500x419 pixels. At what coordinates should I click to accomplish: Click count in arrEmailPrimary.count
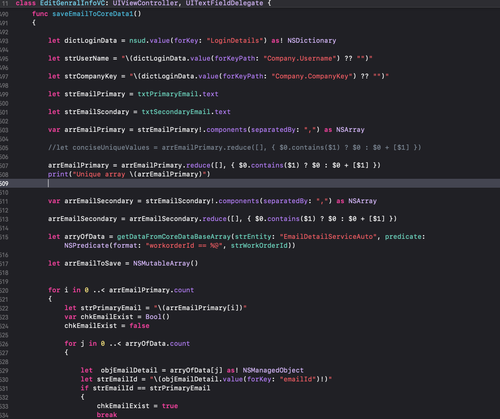(x=184, y=290)
